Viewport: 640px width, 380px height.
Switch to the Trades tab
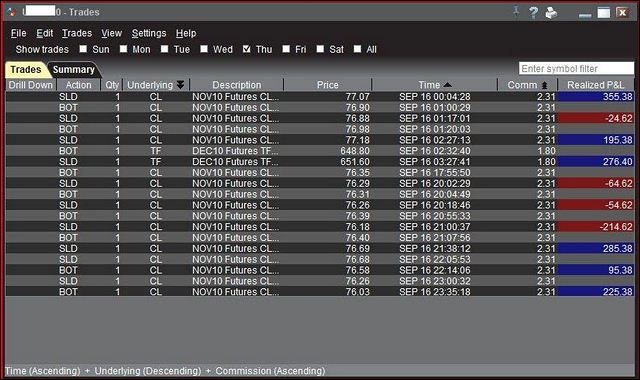point(26,69)
